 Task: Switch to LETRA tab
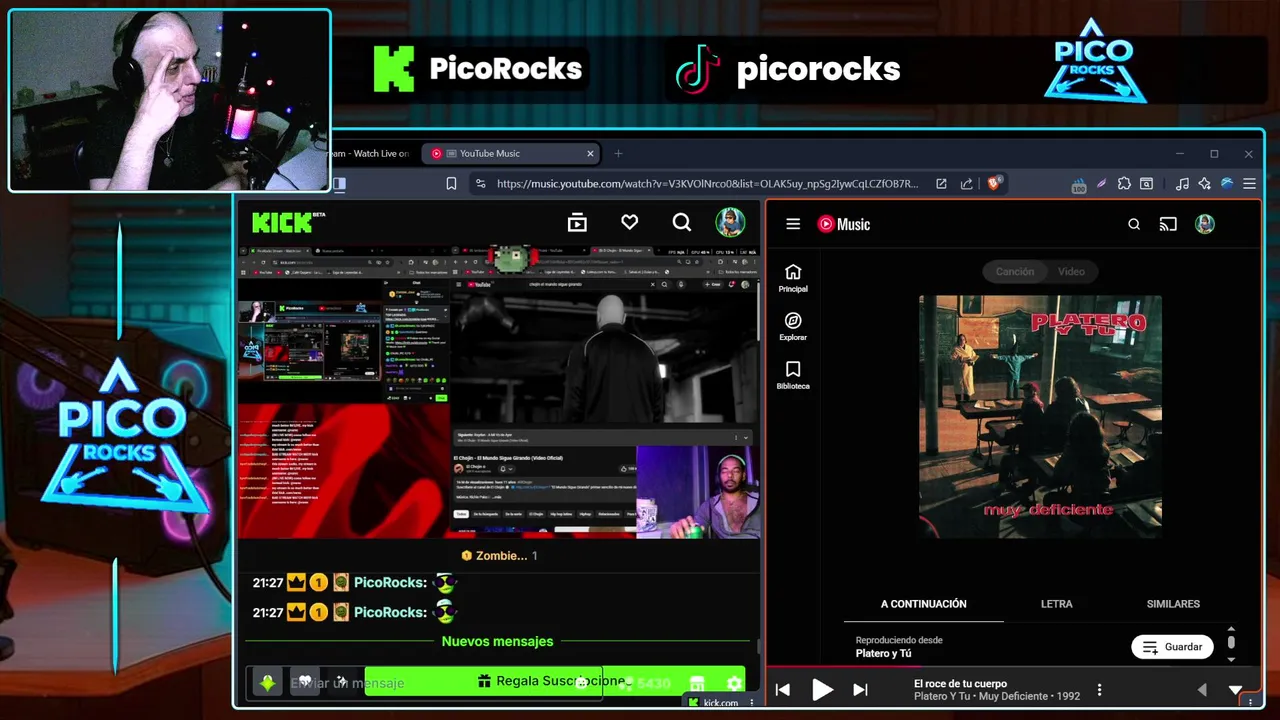tap(1056, 604)
